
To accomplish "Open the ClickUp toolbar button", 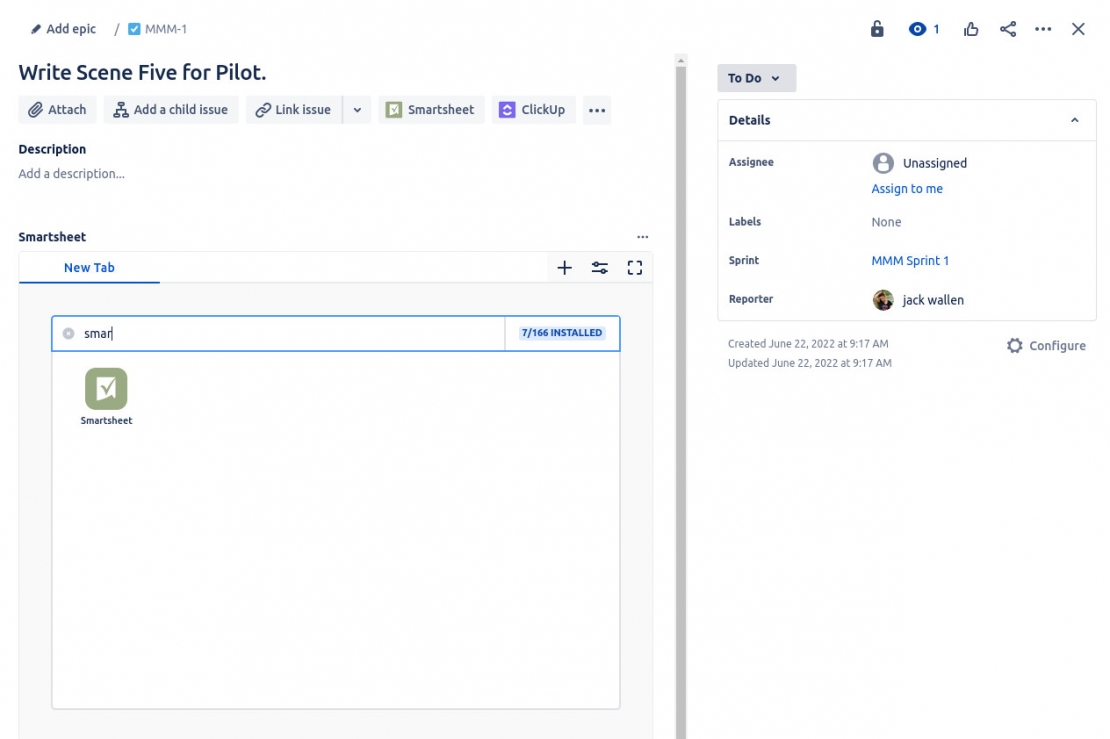I will (x=533, y=109).
